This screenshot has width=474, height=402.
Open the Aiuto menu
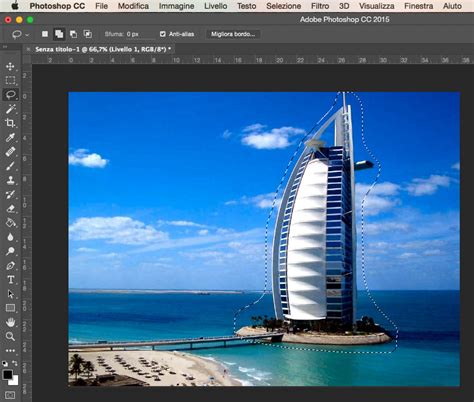tap(452, 6)
